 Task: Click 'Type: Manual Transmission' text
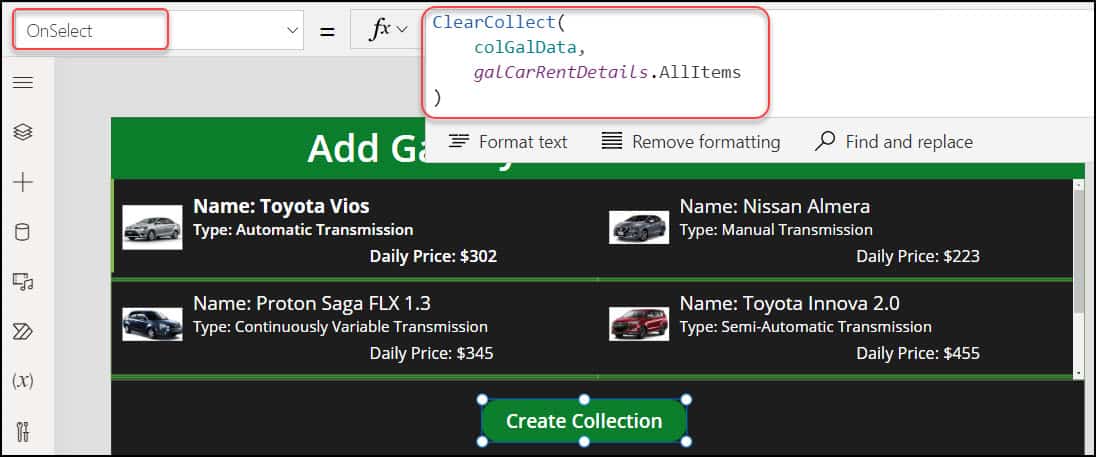coord(776,230)
